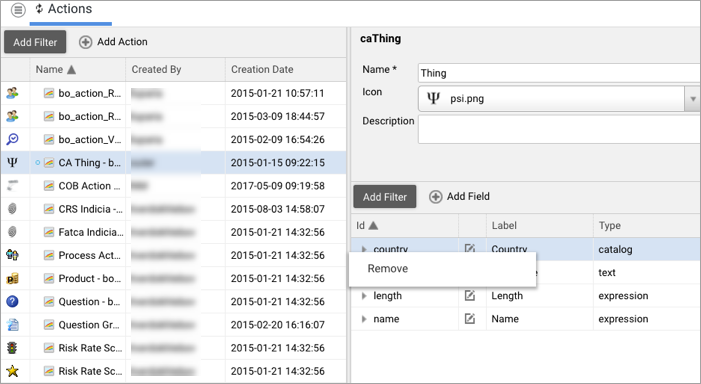The height and width of the screenshot is (384, 701).
Task: Click the text type cell
Action: click(x=607, y=273)
